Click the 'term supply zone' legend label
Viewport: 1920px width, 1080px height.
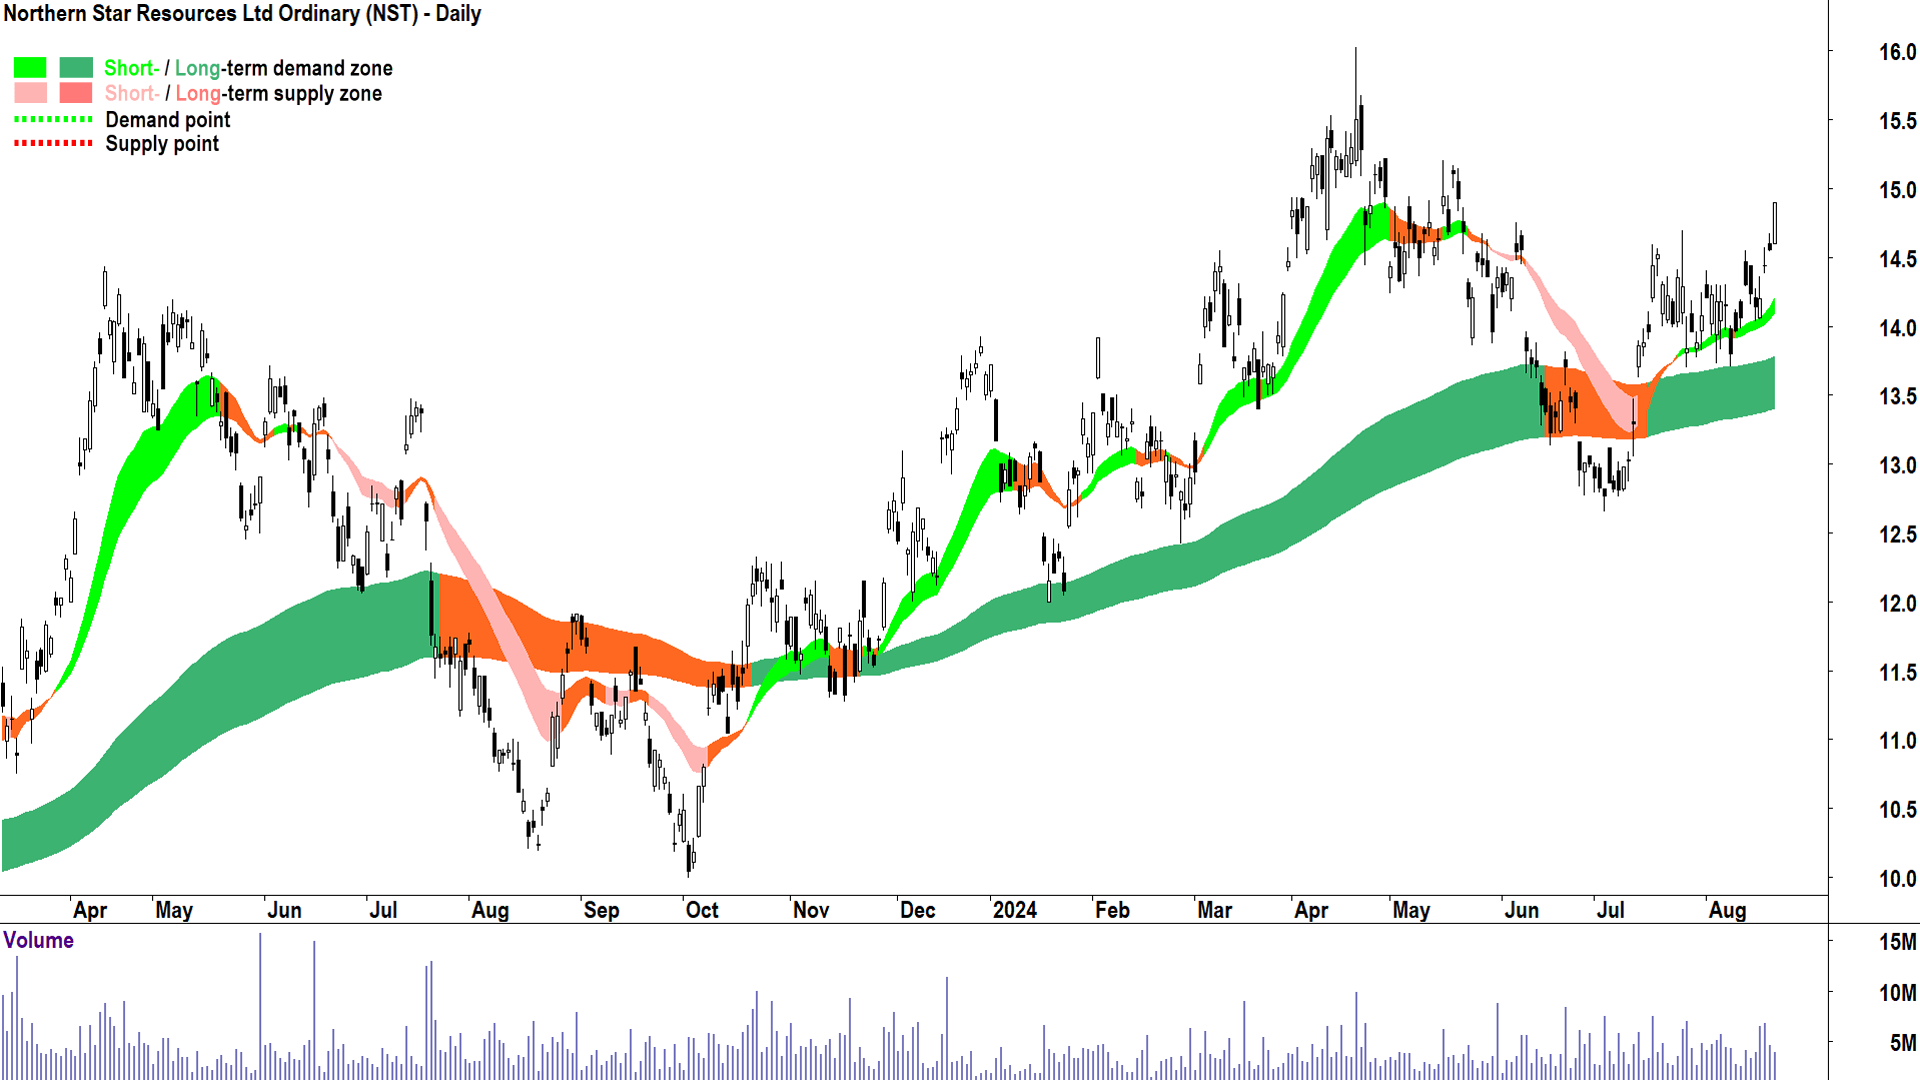[304, 93]
